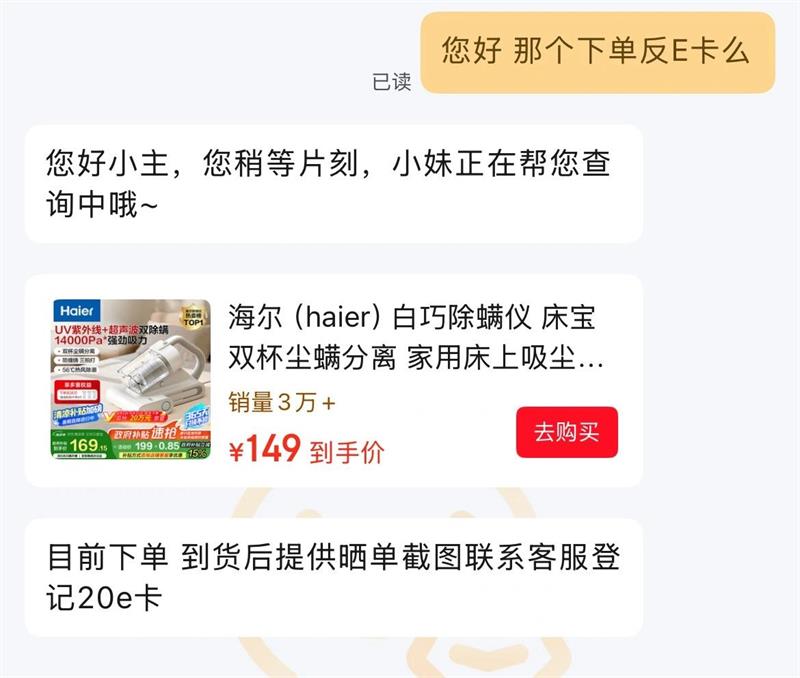
Task: Click the 已读 read receipt label
Action: [x=391, y=82]
